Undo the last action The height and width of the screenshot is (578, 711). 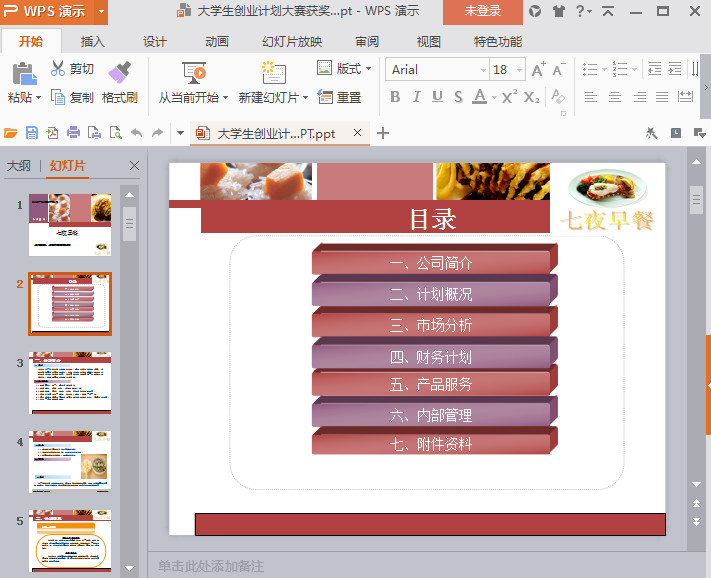point(136,133)
